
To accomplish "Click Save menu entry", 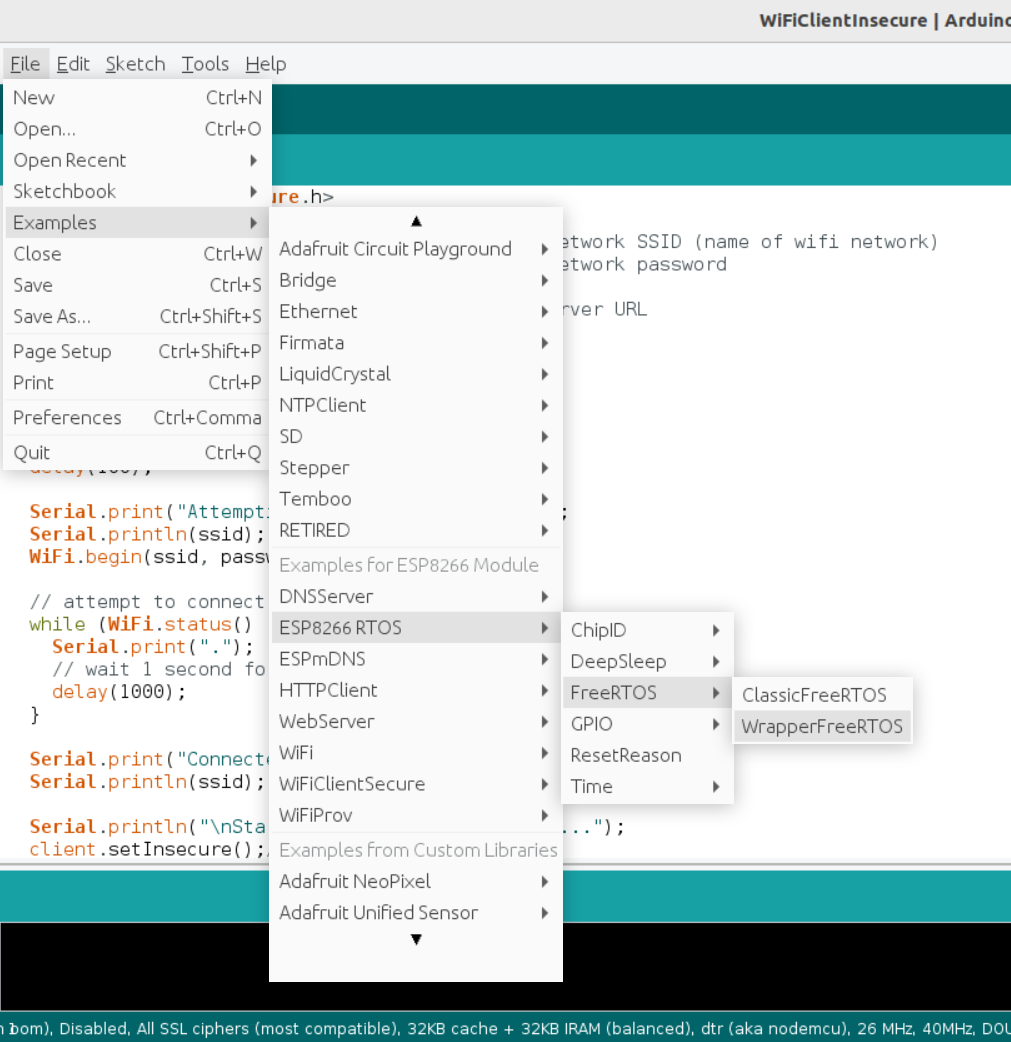I will (138, 285).
